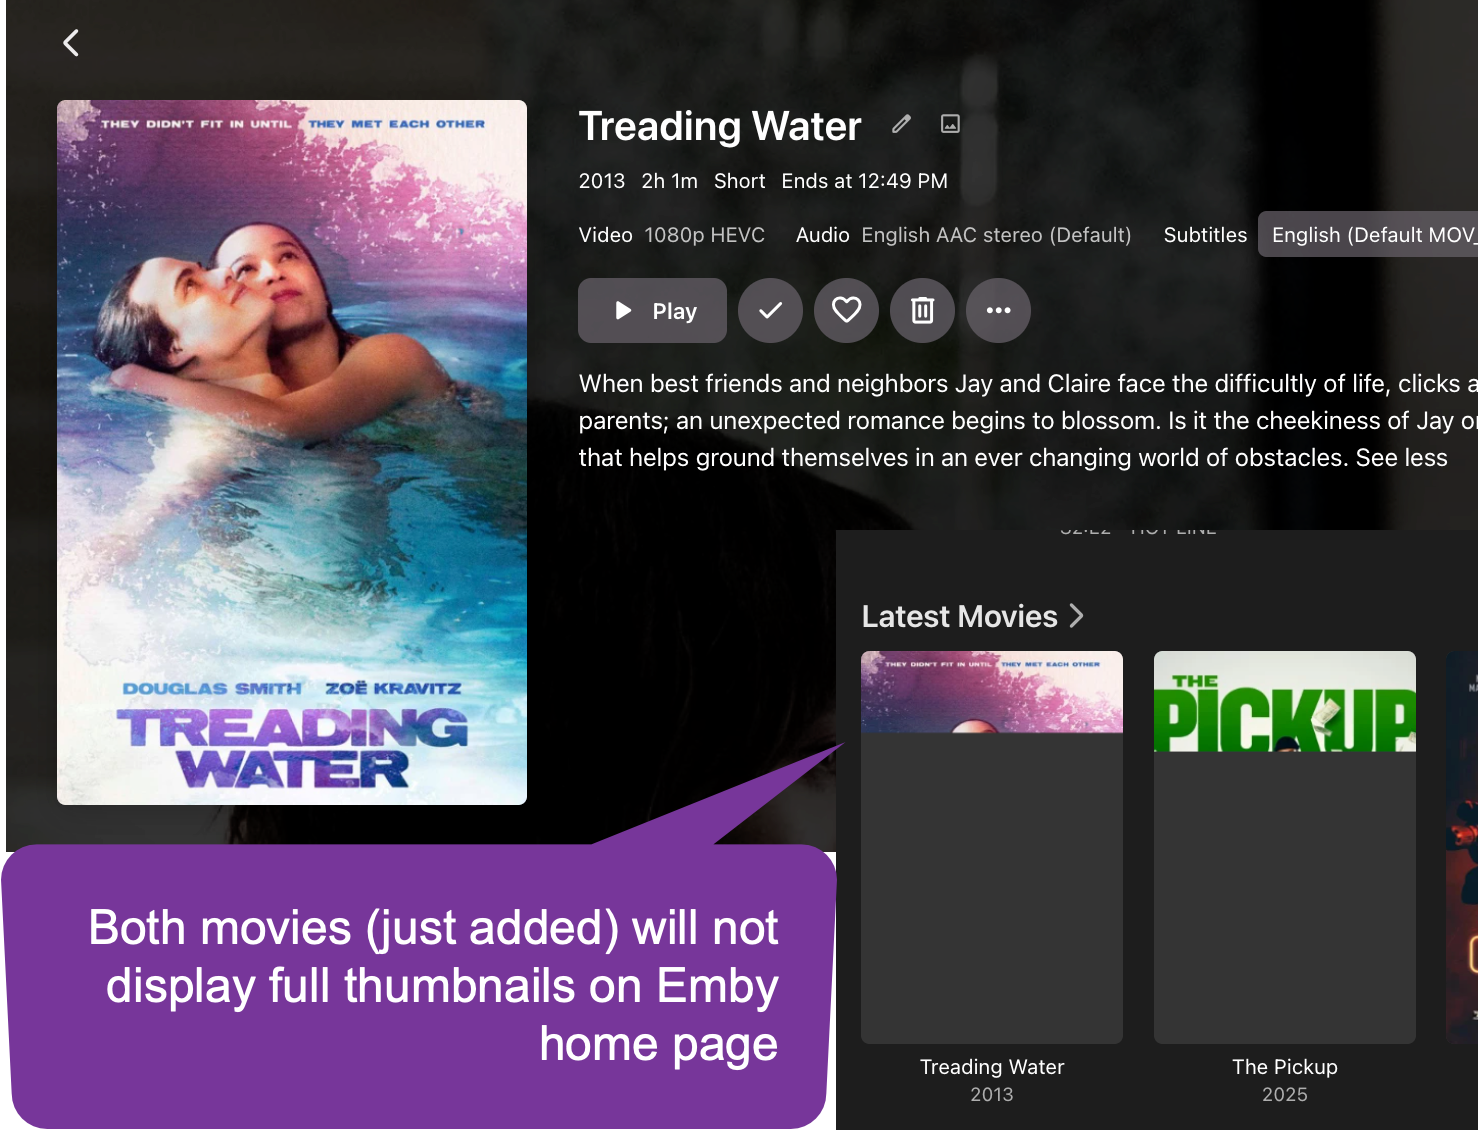Click the large Treading Water poster image
The image size is (1478, 1130).
click(292, 452)
